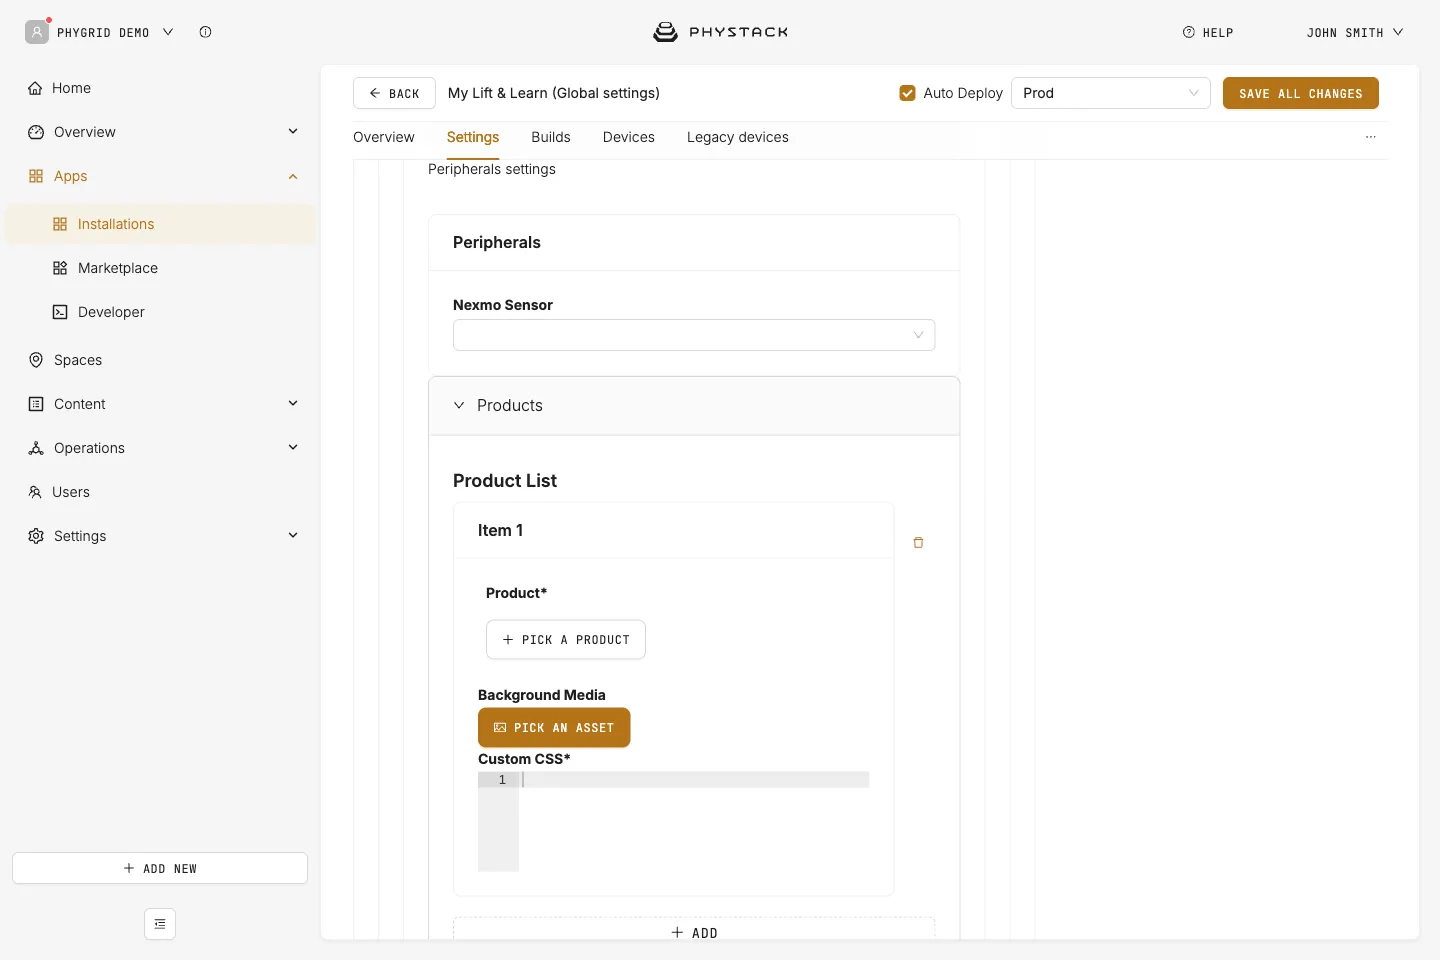Delete Item 1 with the trash icon
Image resolution: width=1440 pixels, height=960 pixels.
(x=918, y=543)
